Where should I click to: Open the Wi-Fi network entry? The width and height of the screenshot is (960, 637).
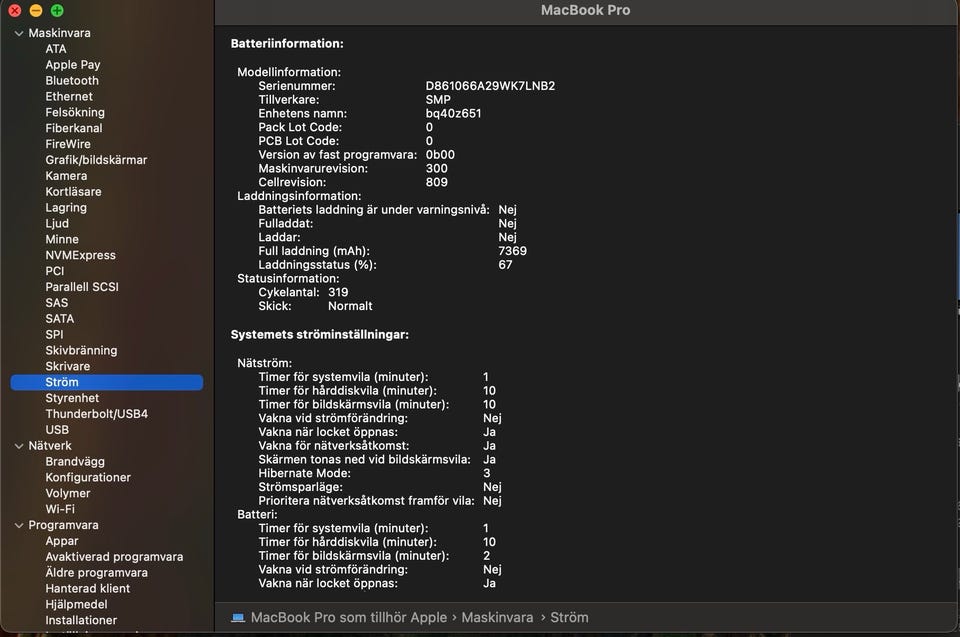pos(60,509)
